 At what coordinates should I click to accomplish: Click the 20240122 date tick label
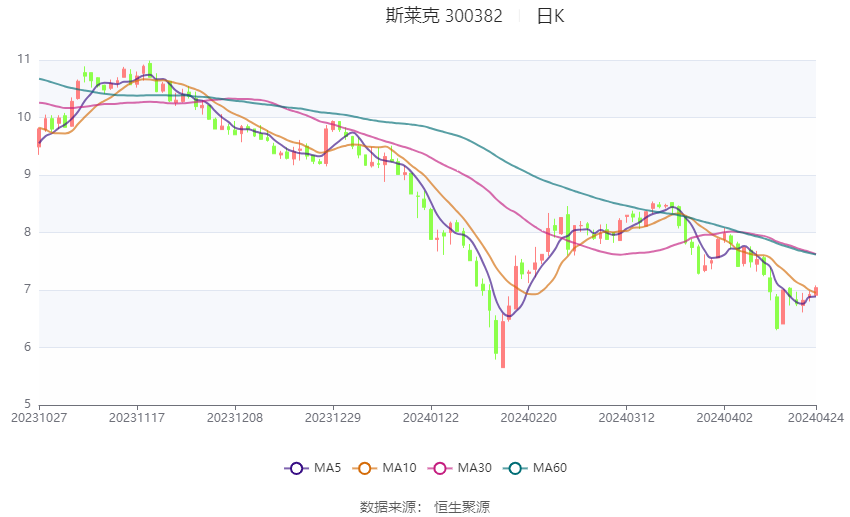430,418
